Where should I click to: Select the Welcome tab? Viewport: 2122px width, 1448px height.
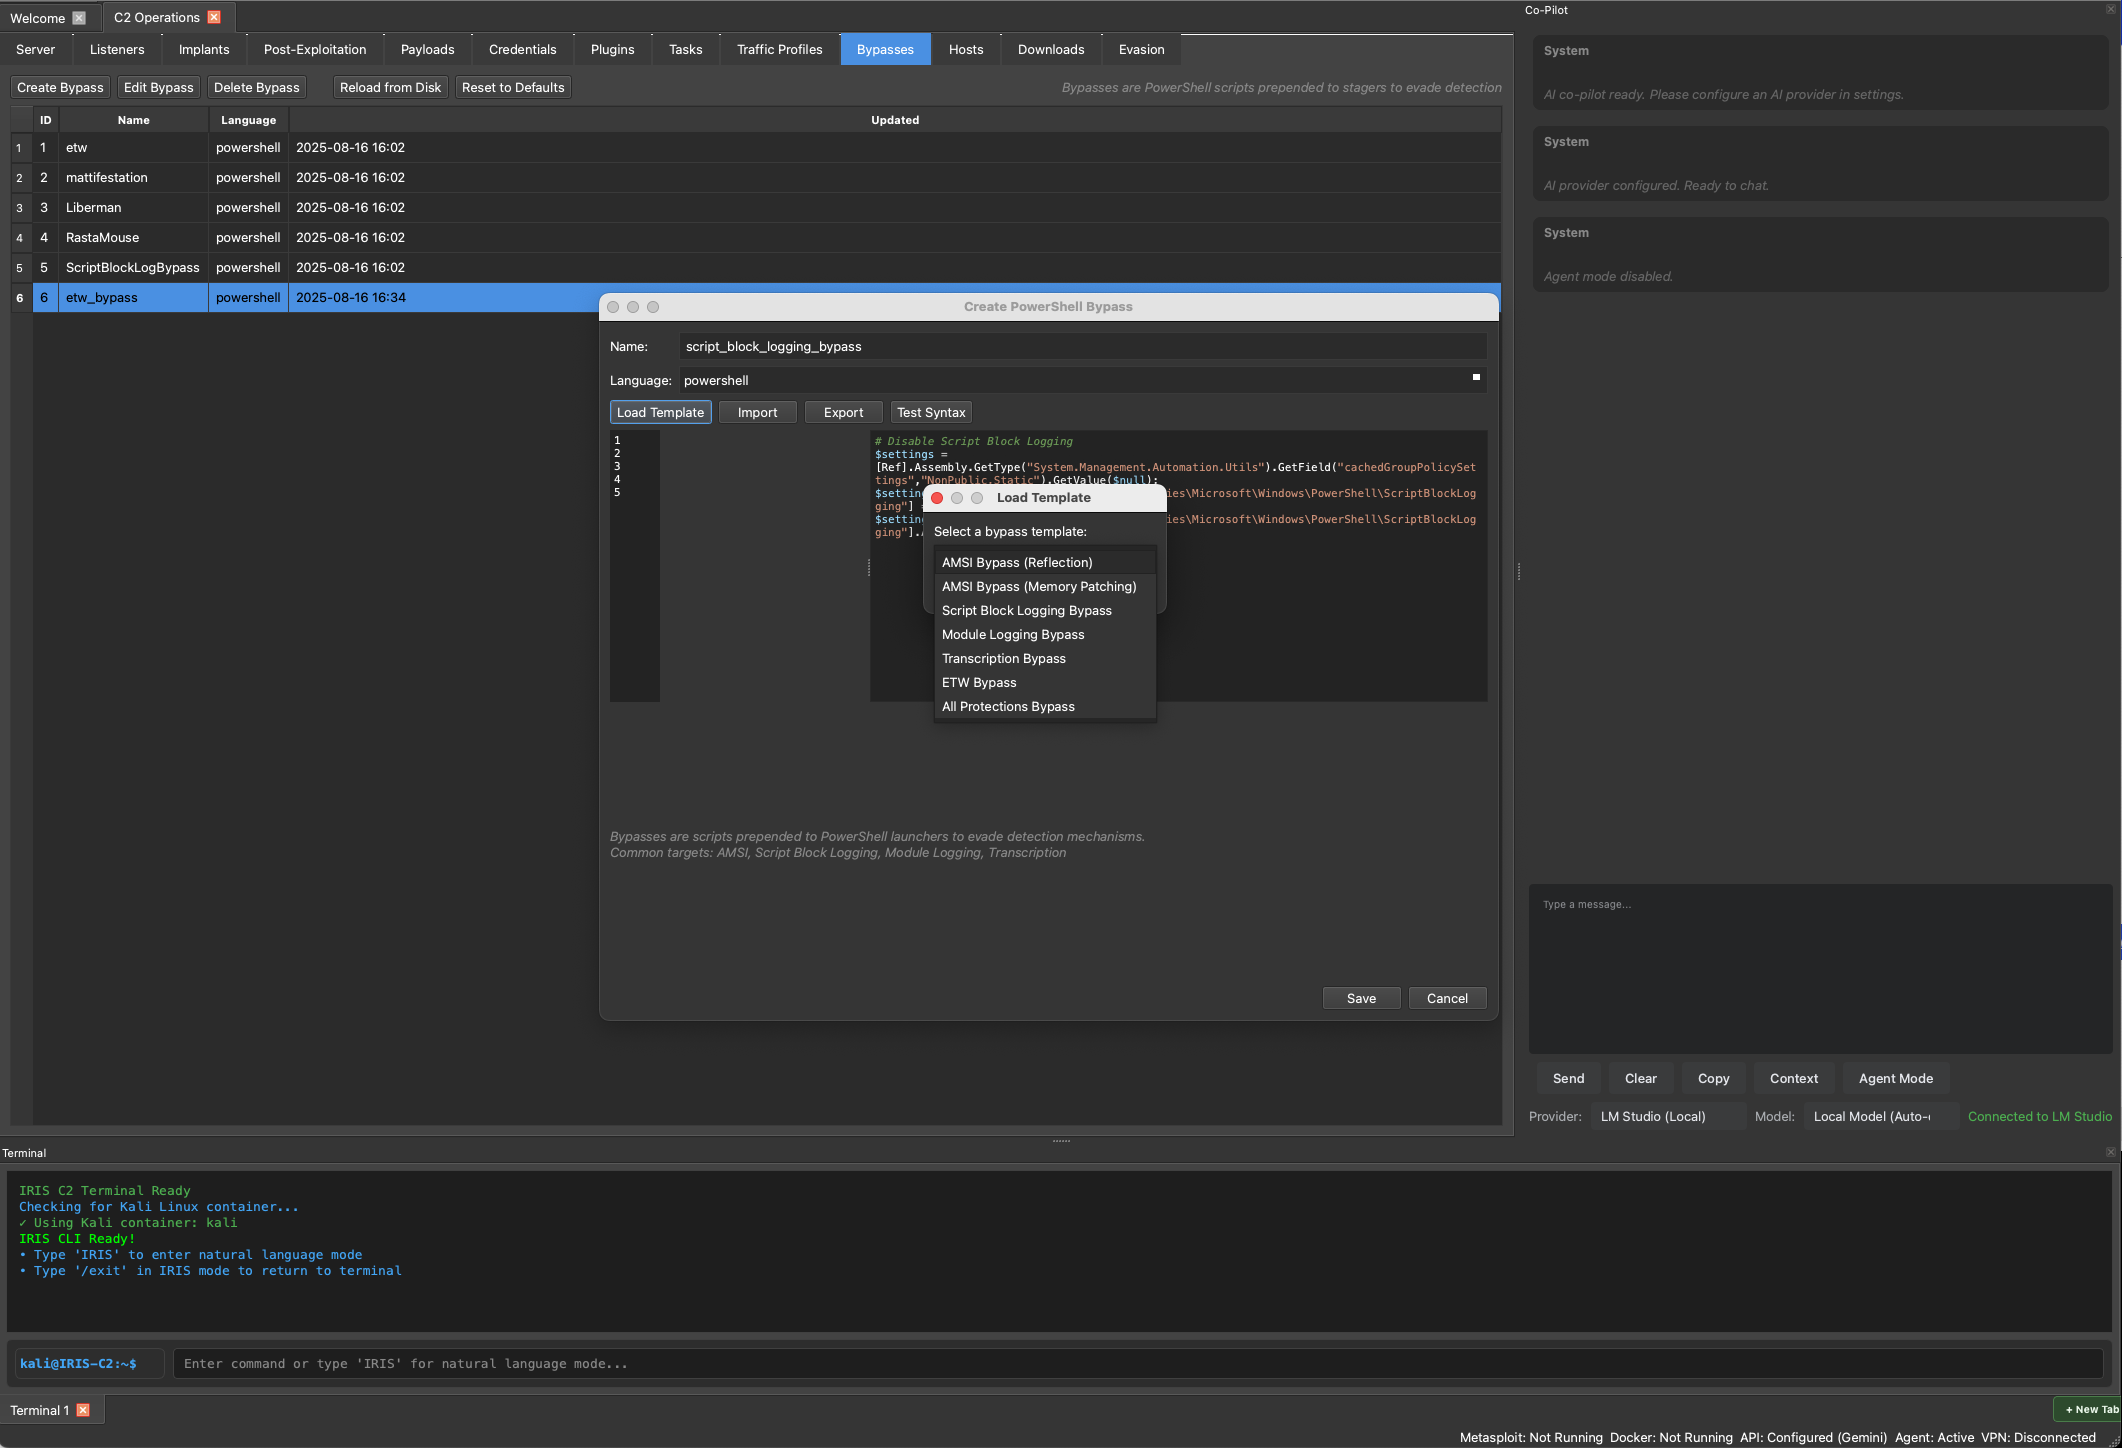click(38, 18)
